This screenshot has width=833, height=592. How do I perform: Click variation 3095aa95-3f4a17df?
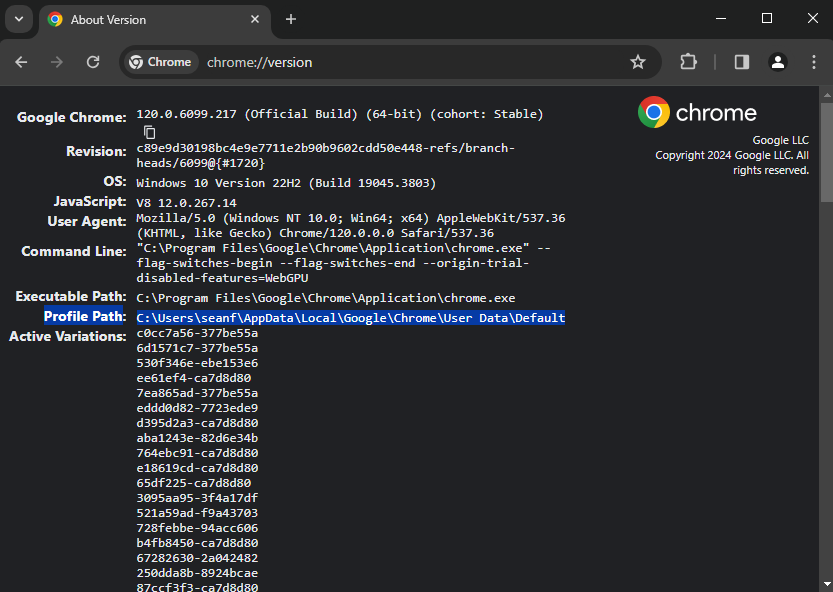(x=197, y=498)
